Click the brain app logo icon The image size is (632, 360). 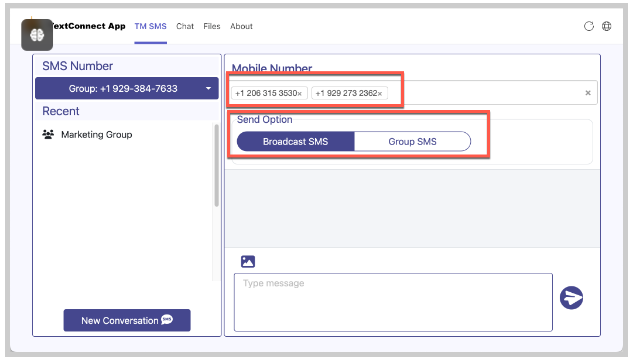pos(37,35)
